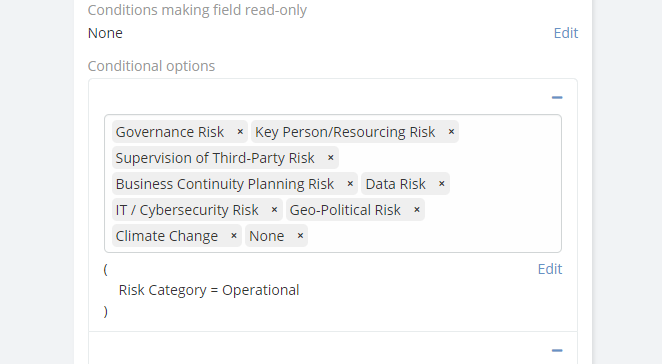Collapse the first conditional options block
662x364 pixels.
point(557,98)
